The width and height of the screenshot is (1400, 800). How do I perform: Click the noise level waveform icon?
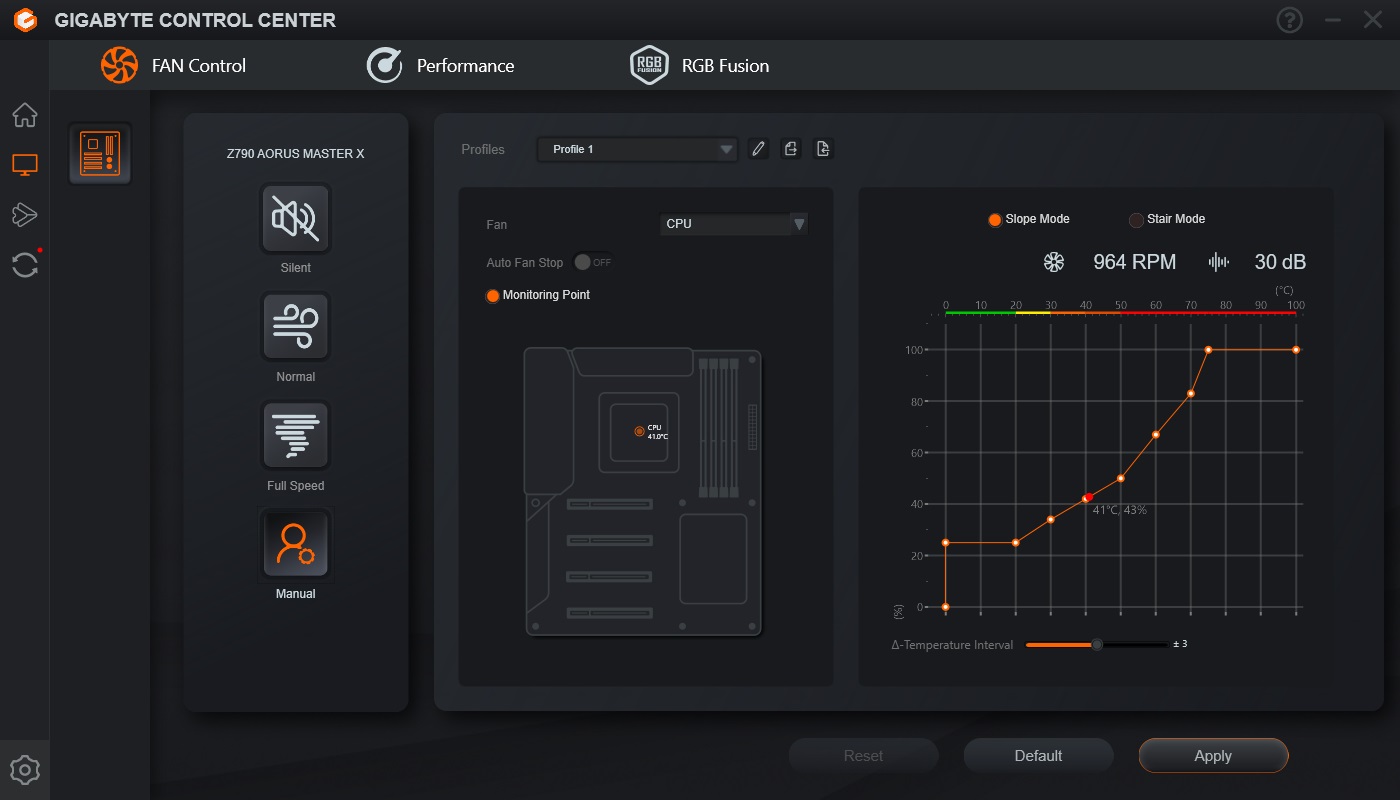pos(1218,262)
